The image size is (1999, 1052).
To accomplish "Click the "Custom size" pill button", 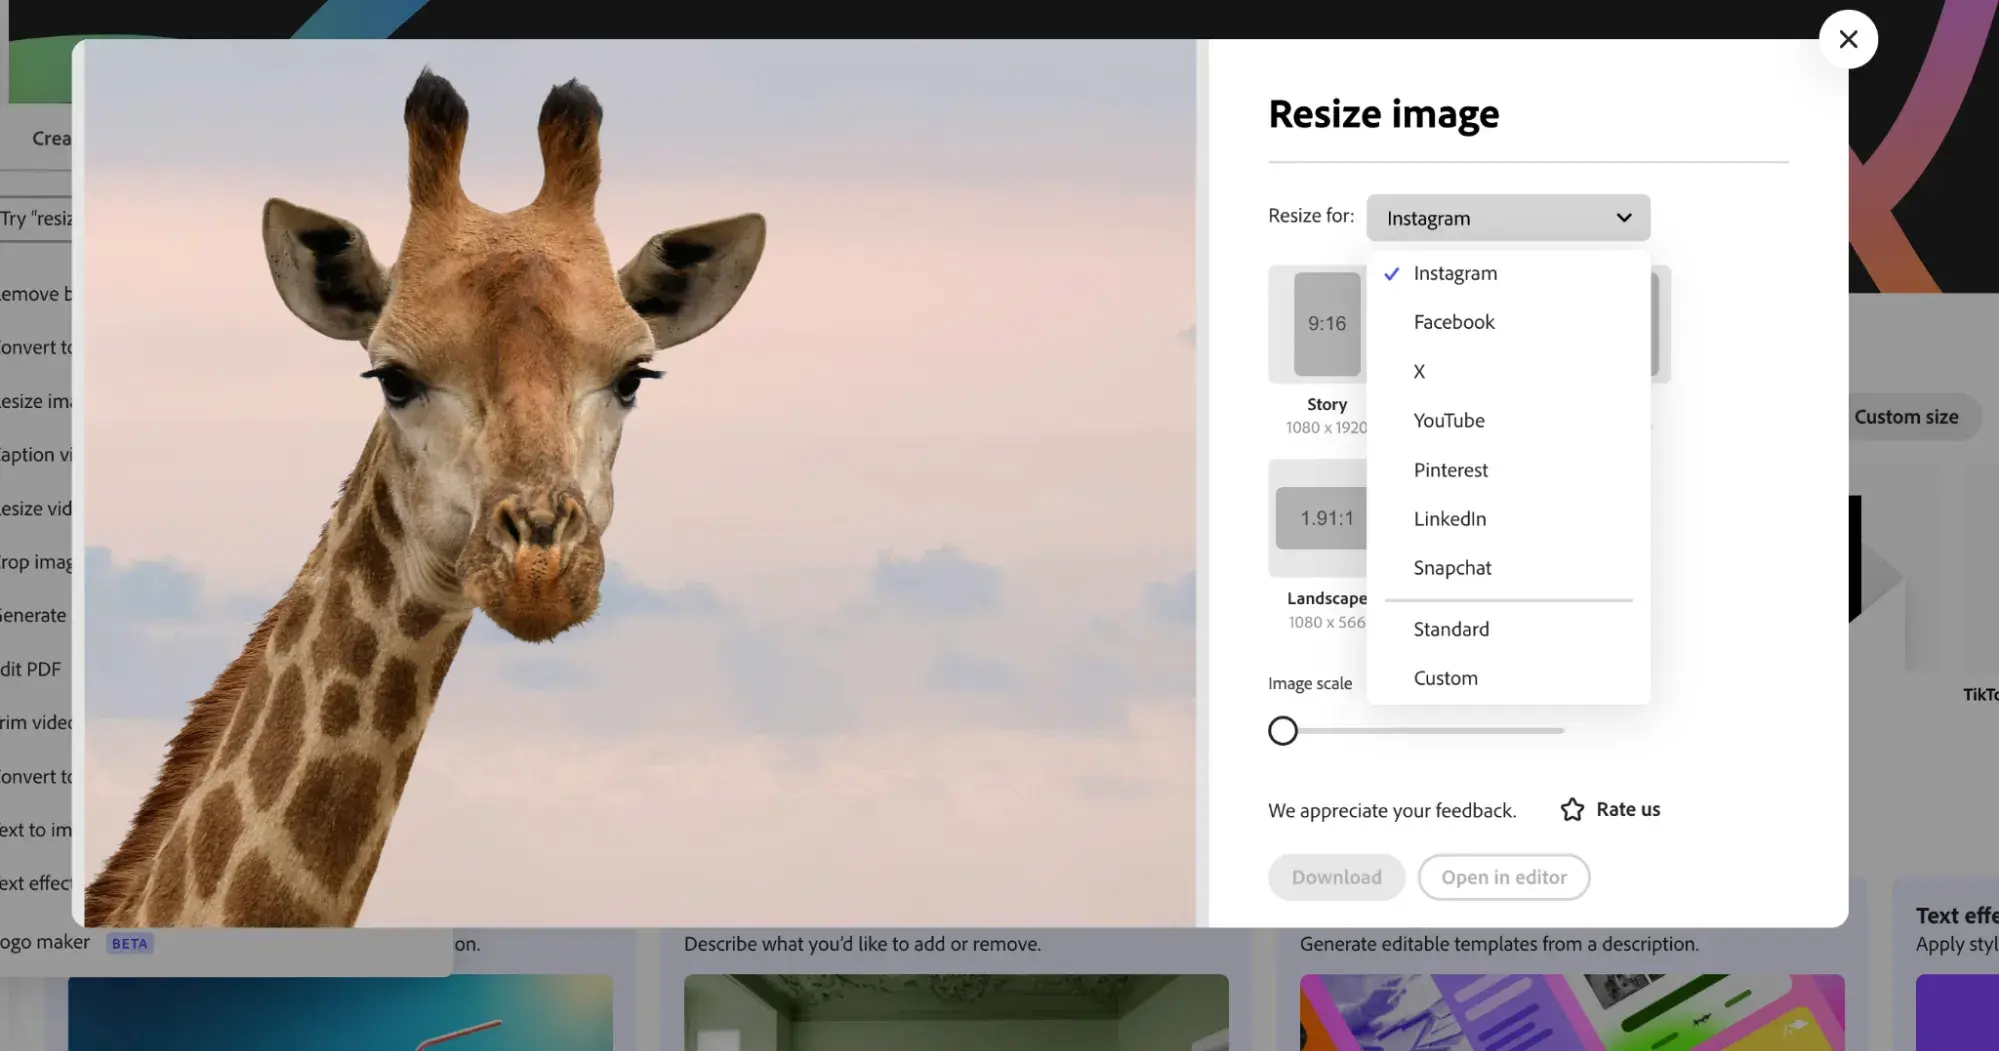I will [1906, 416].
